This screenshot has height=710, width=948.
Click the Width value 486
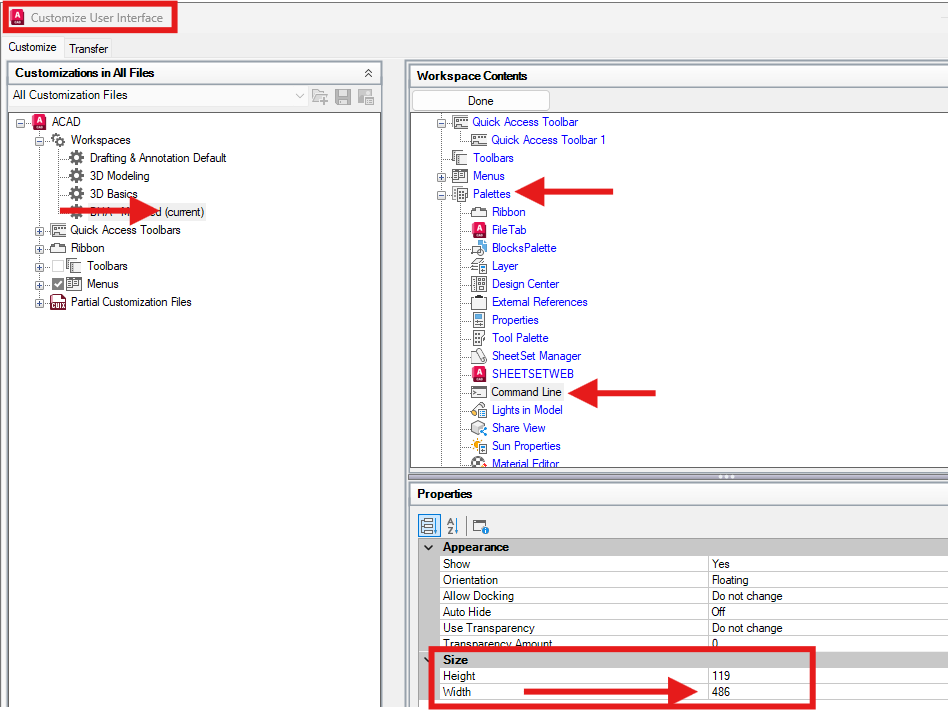721,692
